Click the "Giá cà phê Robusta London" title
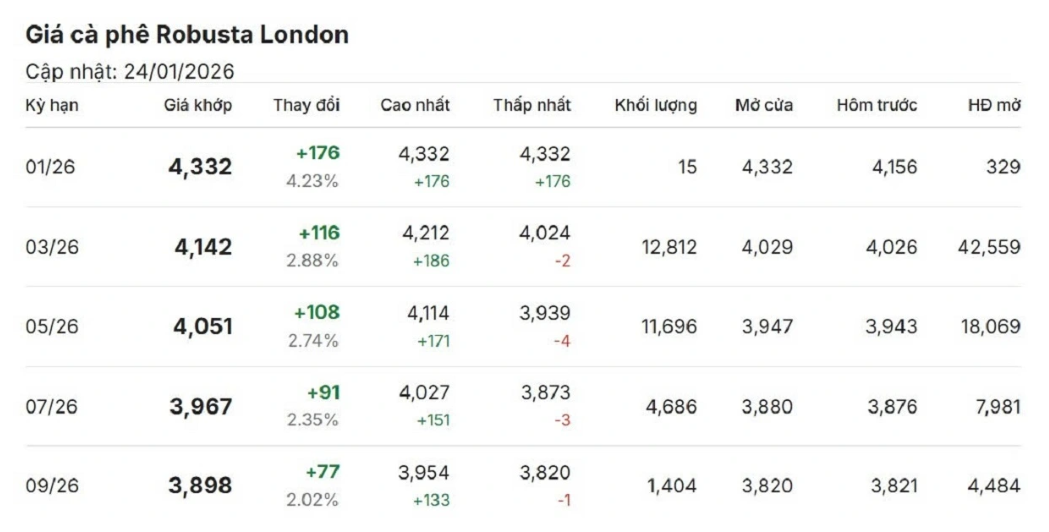Image resolution: width=1049 pixels, height=532 pixels. (x=187, y=35)
